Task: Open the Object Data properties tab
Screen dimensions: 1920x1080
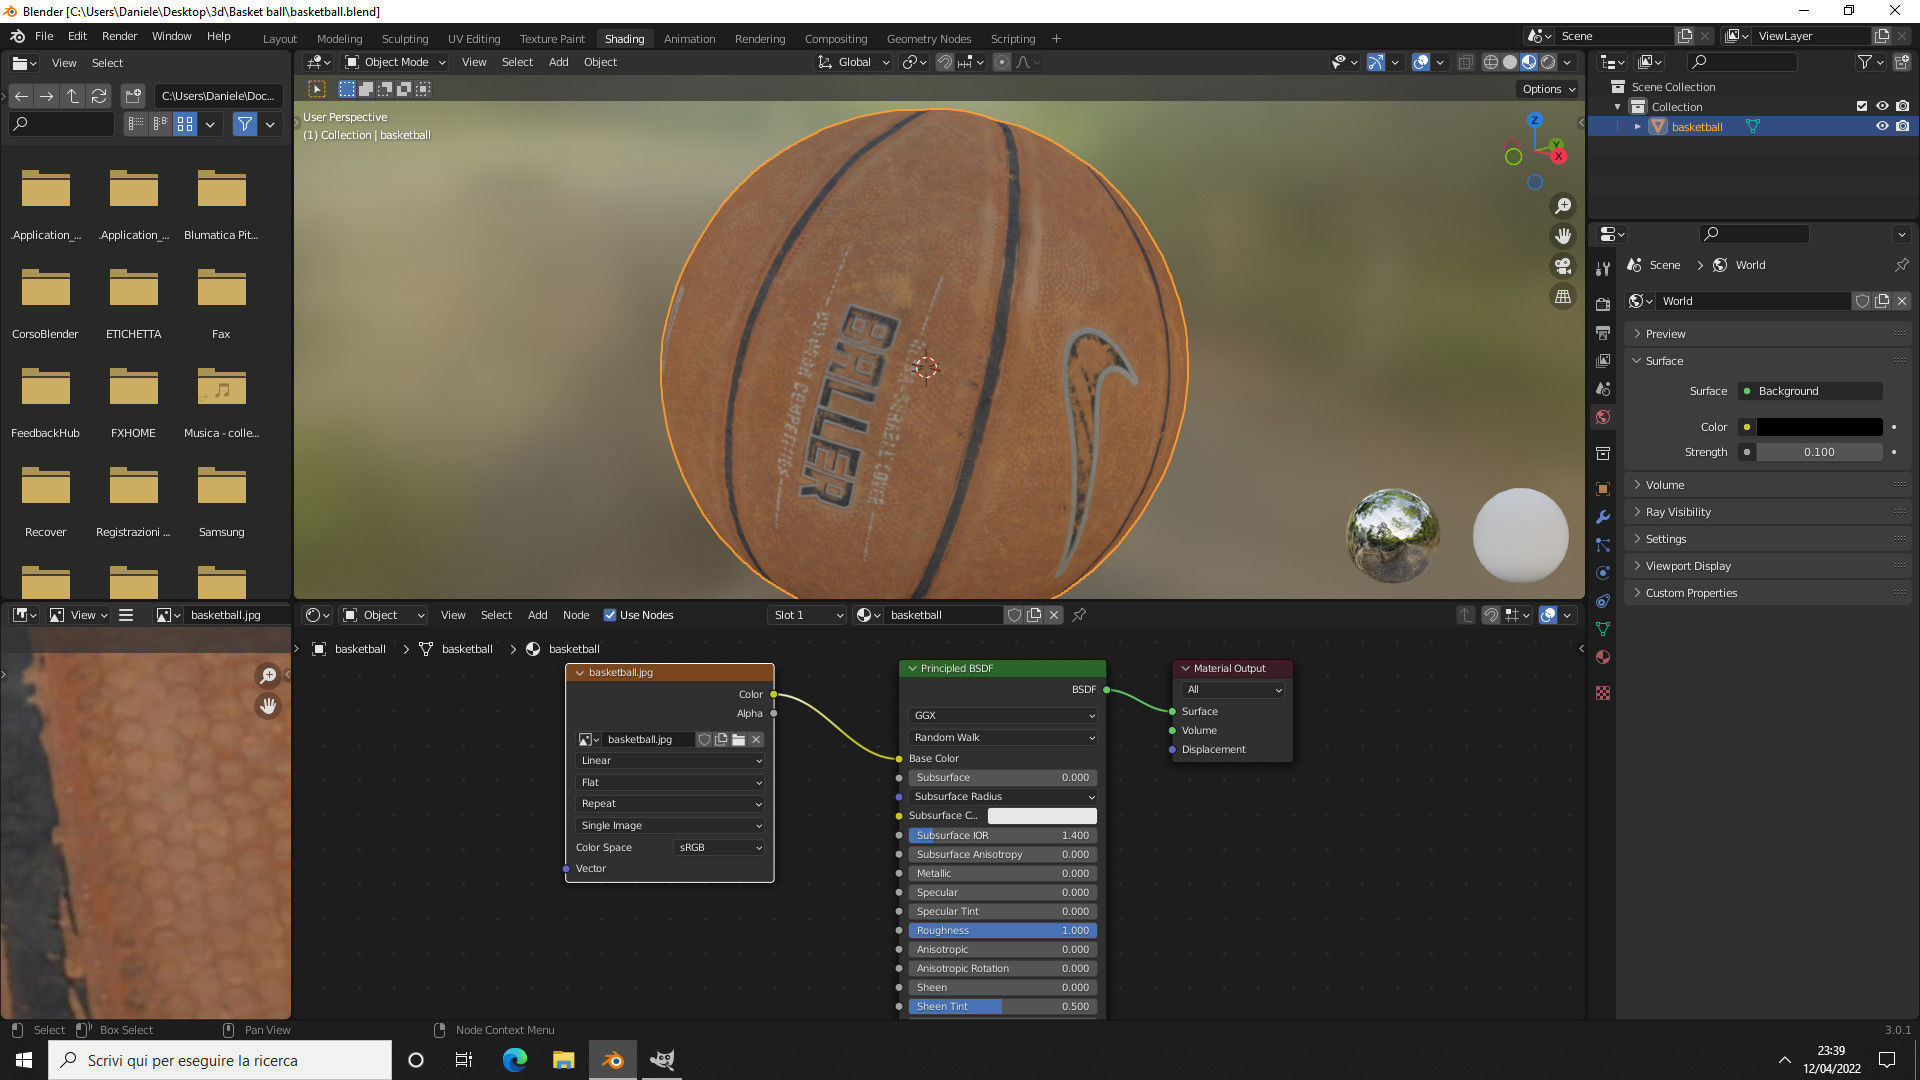Action: [x=1603, y=629]
